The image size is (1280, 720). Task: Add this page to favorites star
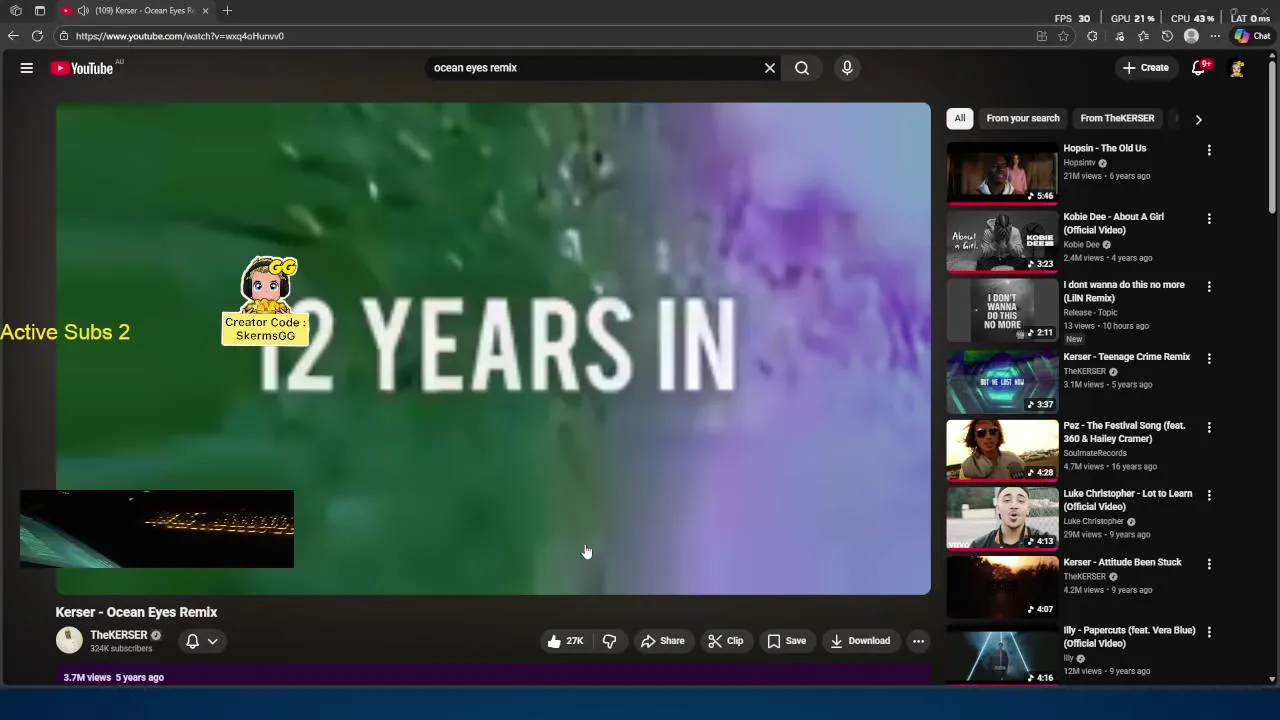click(1064, 36)
